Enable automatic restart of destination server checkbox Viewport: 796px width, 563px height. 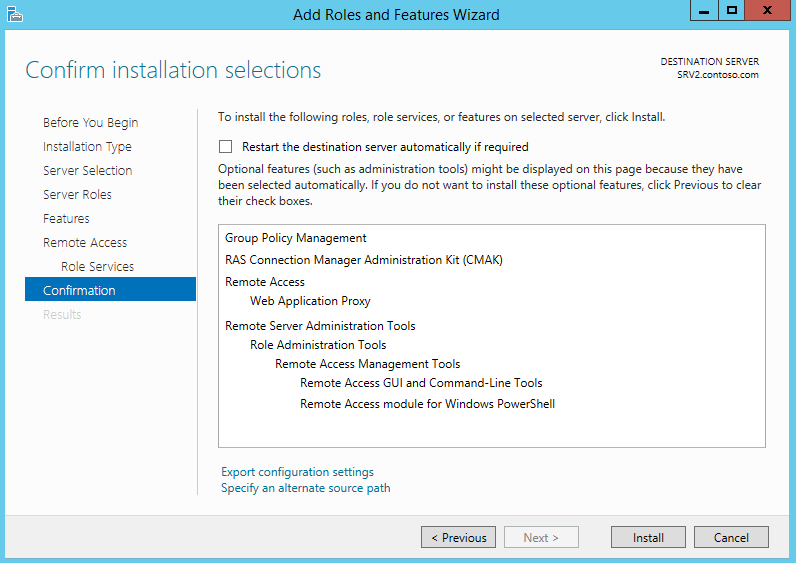[x=225, y=147]
